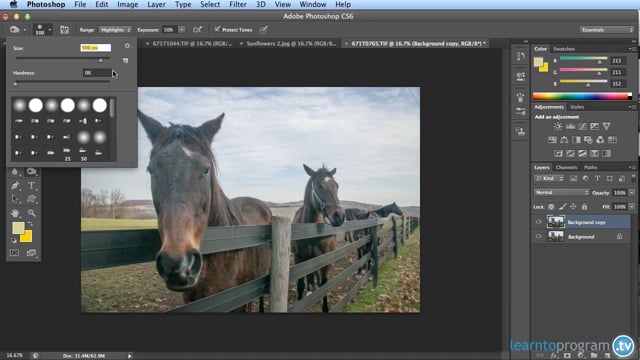Lock layer position move icon
Screen dimensions: 640x360
pos(573,207)
